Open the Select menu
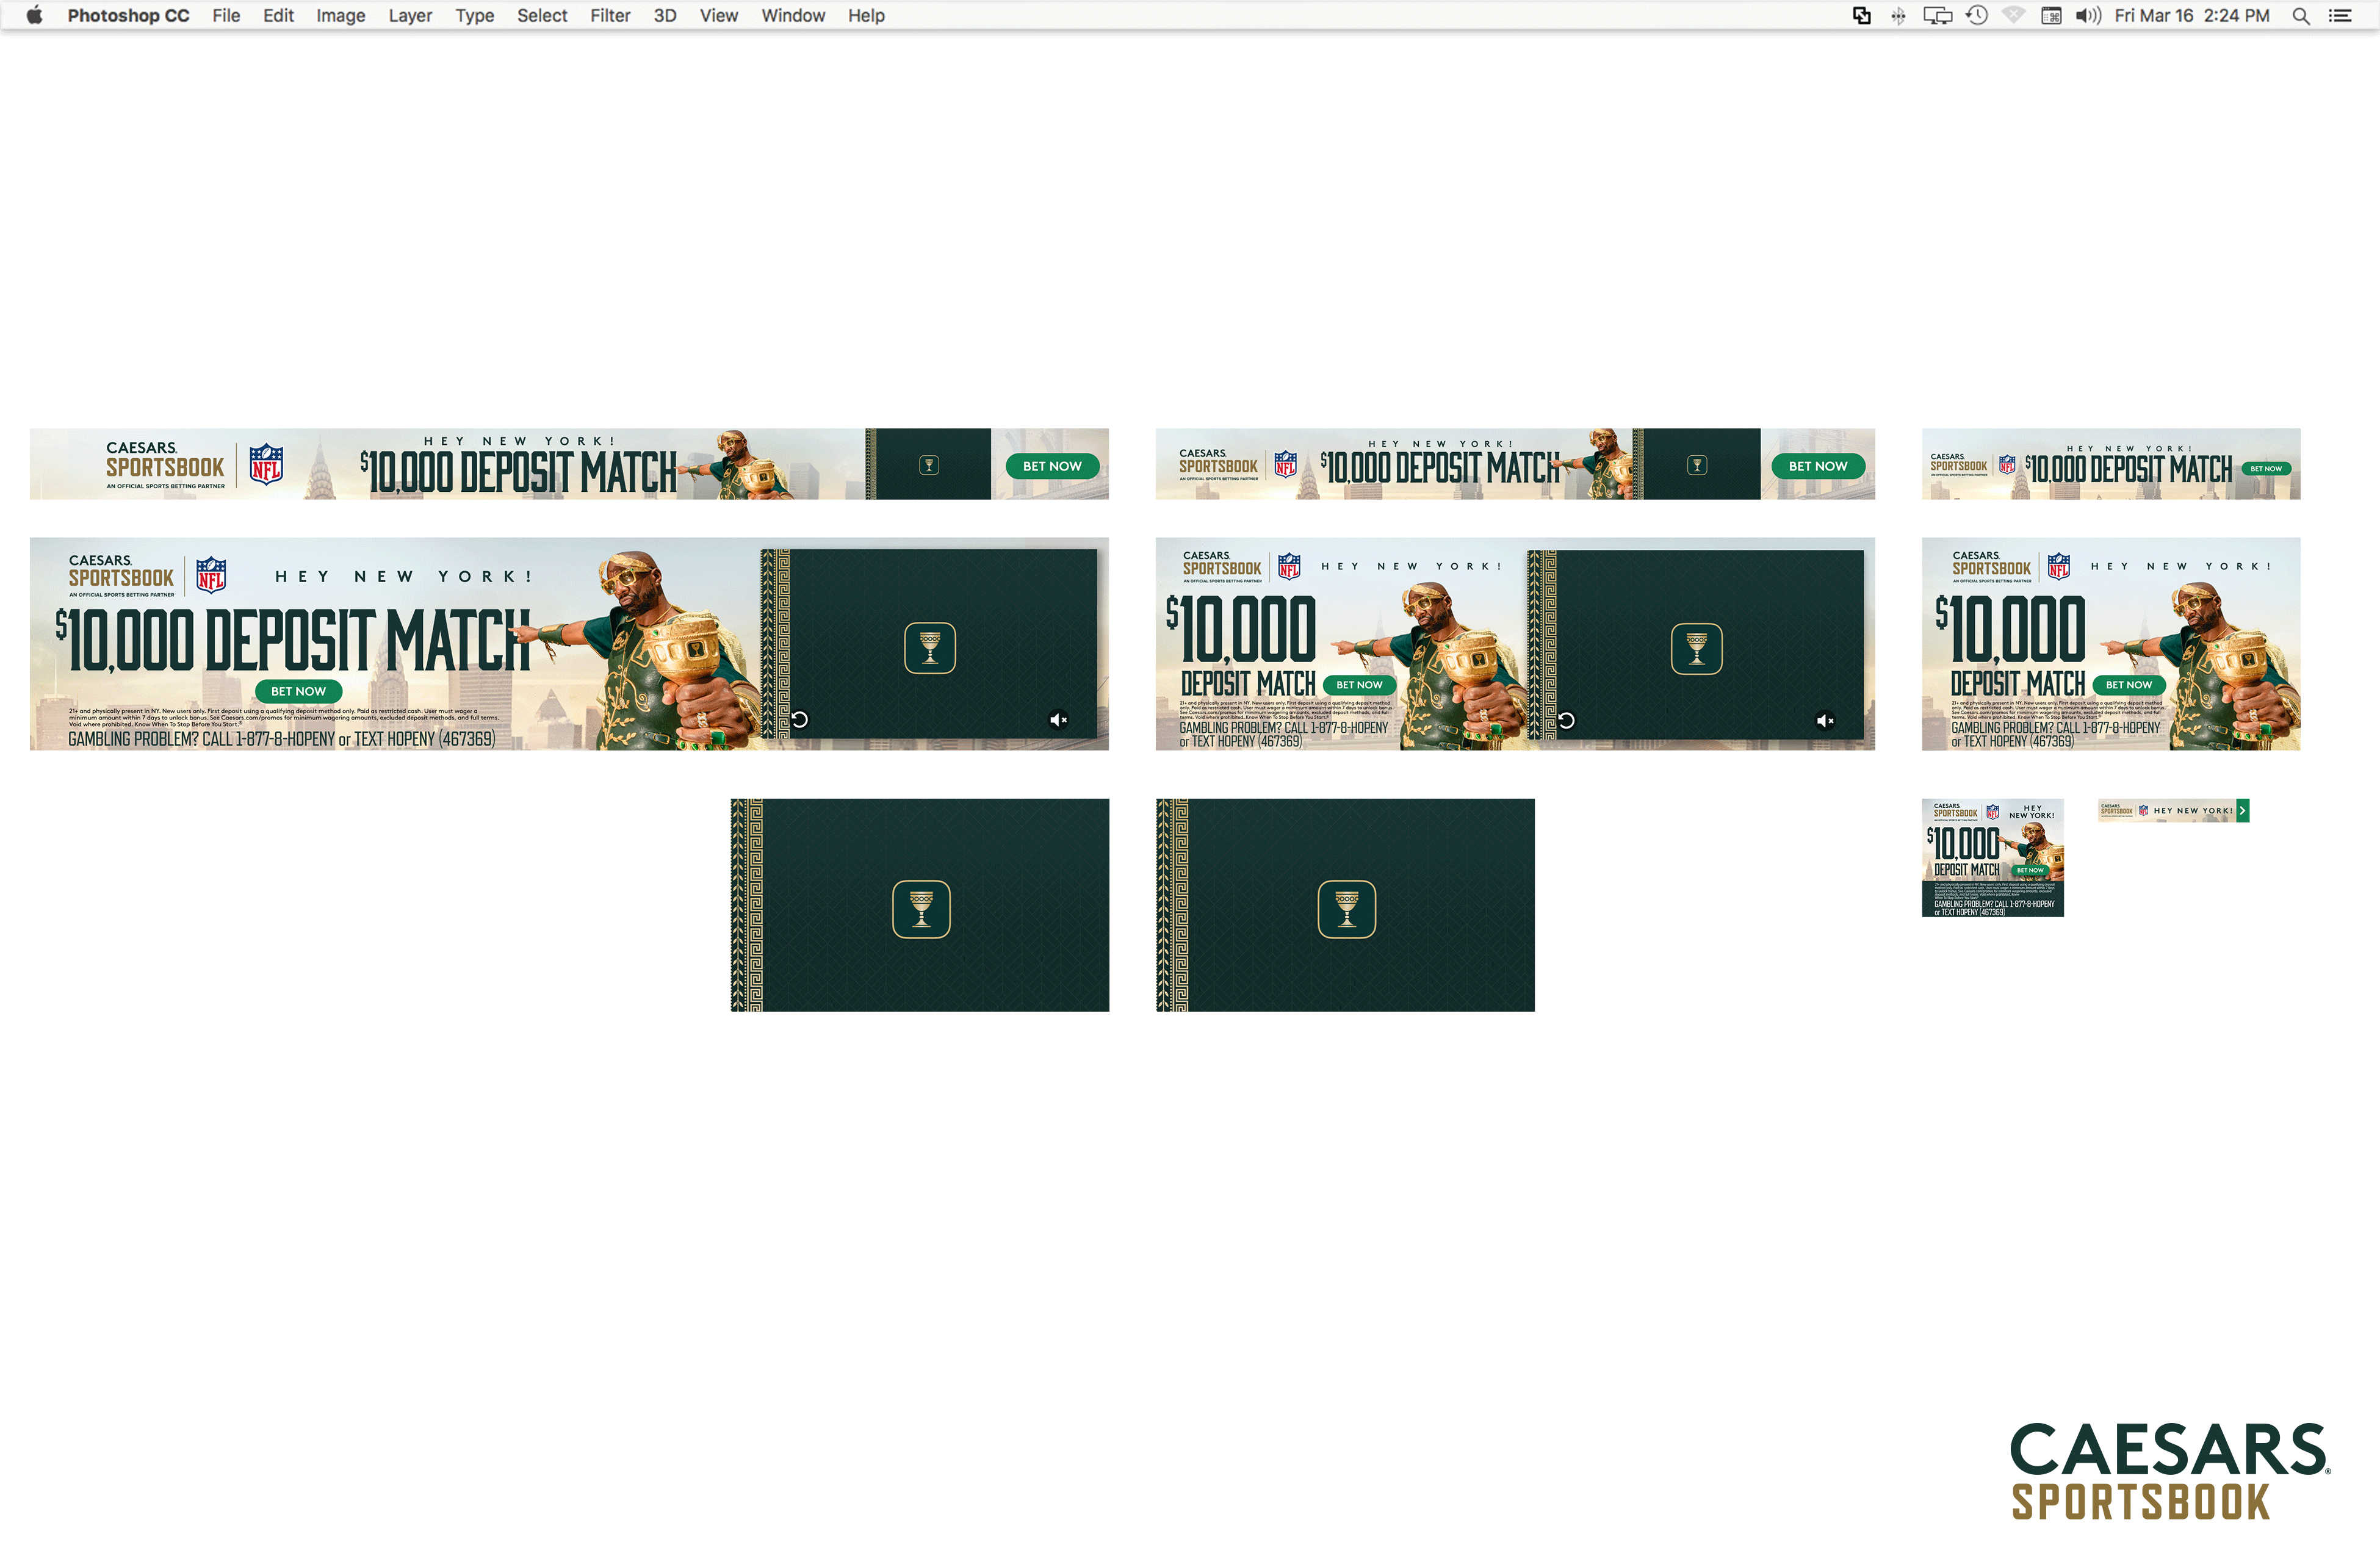The width and height of the screenshot is (2380, 1567). pos(542,15)
